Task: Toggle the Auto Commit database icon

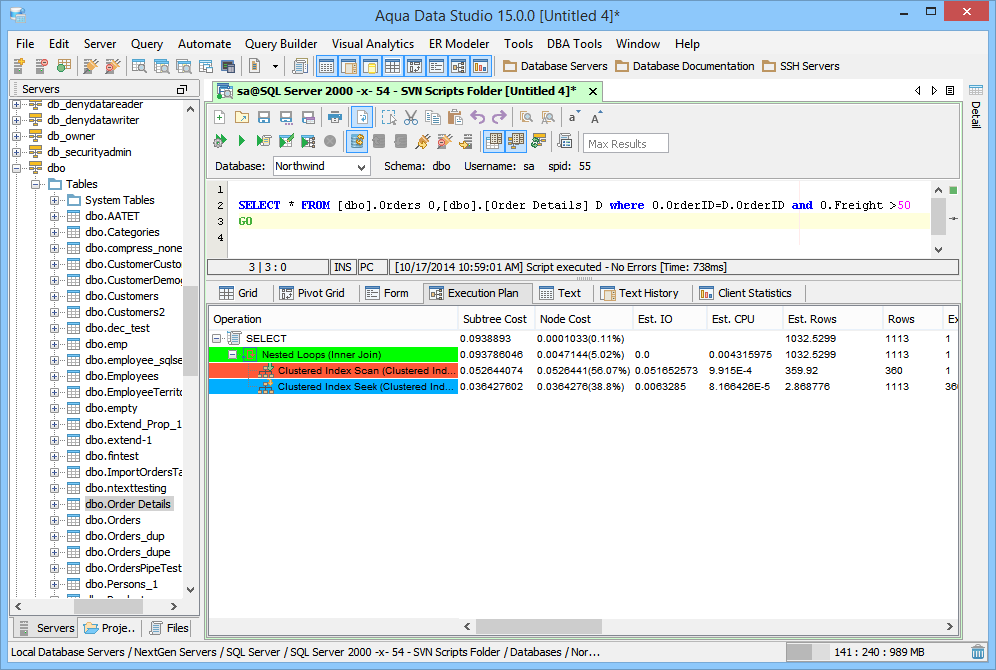Action: coord(357,141)
